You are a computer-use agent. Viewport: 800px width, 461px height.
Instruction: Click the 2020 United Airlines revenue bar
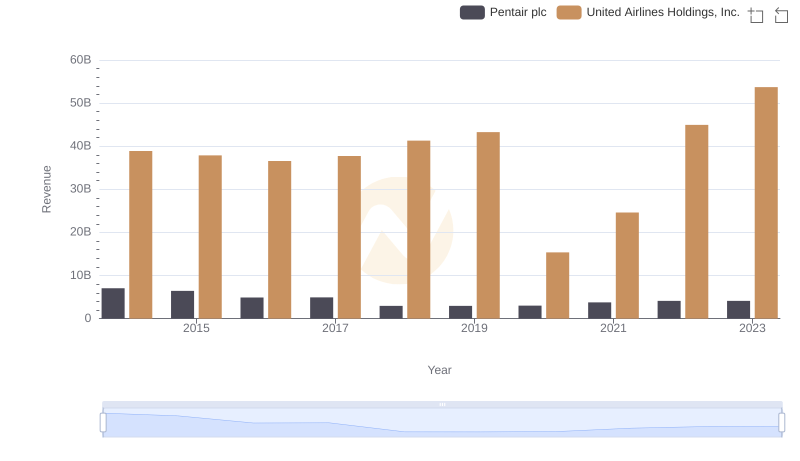tap(557, 285)
